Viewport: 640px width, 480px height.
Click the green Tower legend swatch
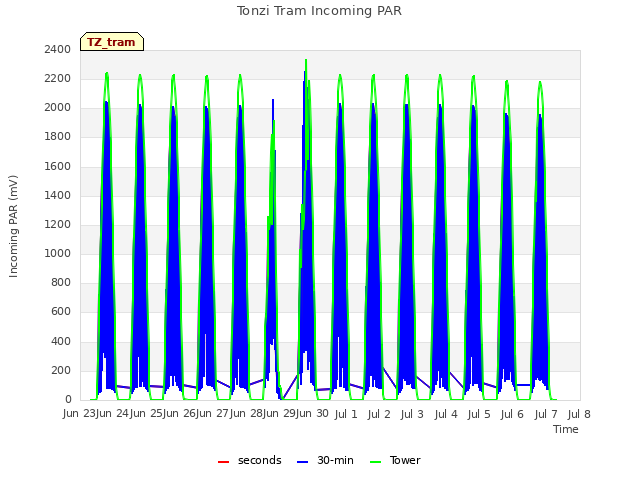tap(375, 462)
